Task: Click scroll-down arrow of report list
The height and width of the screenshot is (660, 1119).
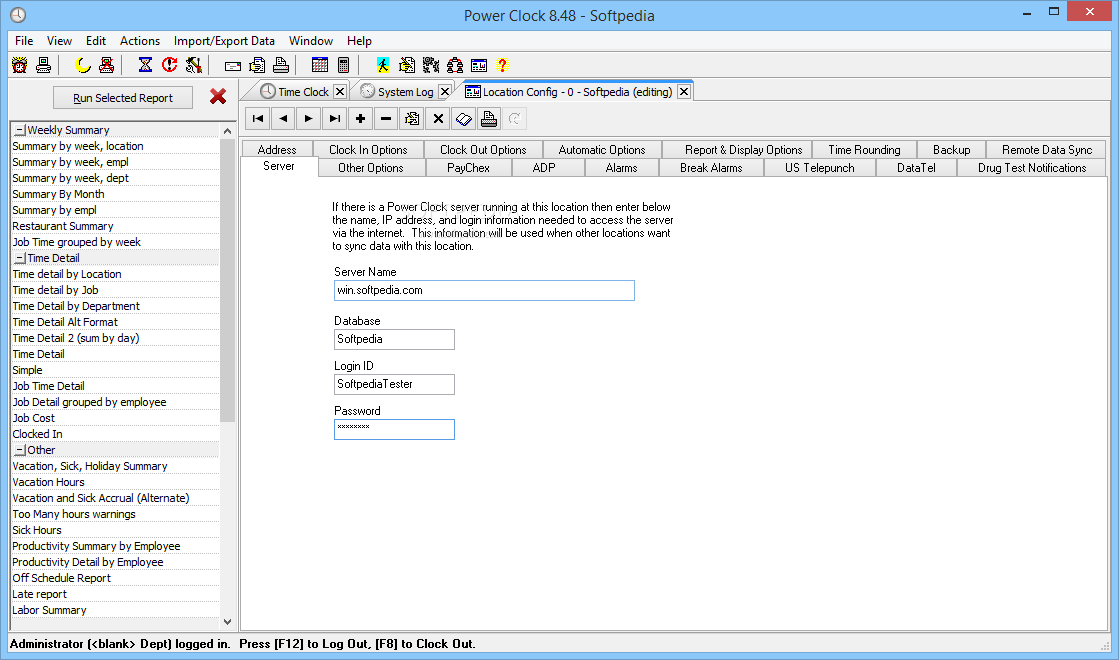Action: coord(227,621)
